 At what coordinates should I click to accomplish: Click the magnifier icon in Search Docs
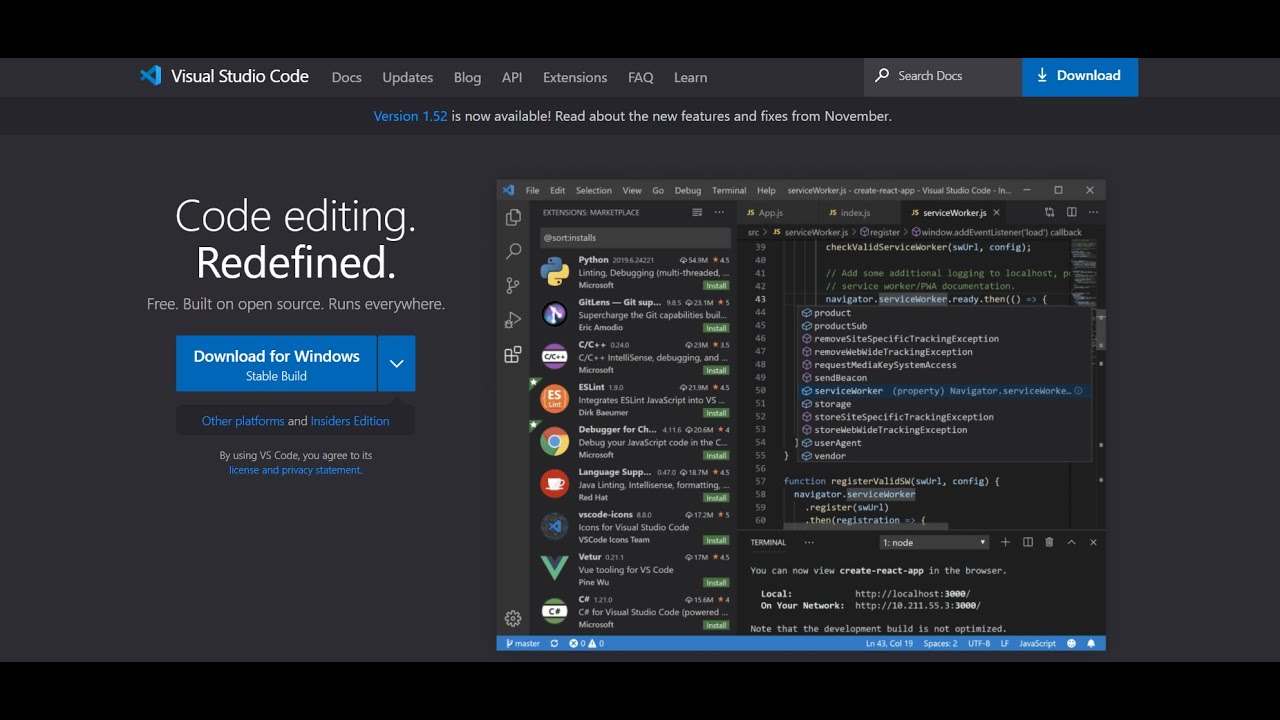point(882,75)
